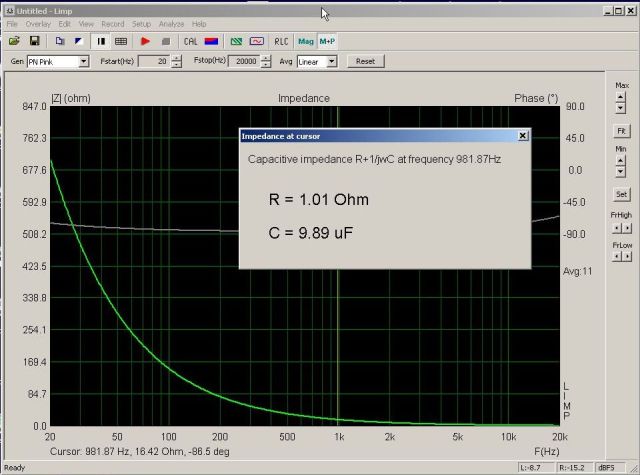Click the FrHigh right arrow
Viewport: 640px width, 475px height.
(x=627, y=228)
